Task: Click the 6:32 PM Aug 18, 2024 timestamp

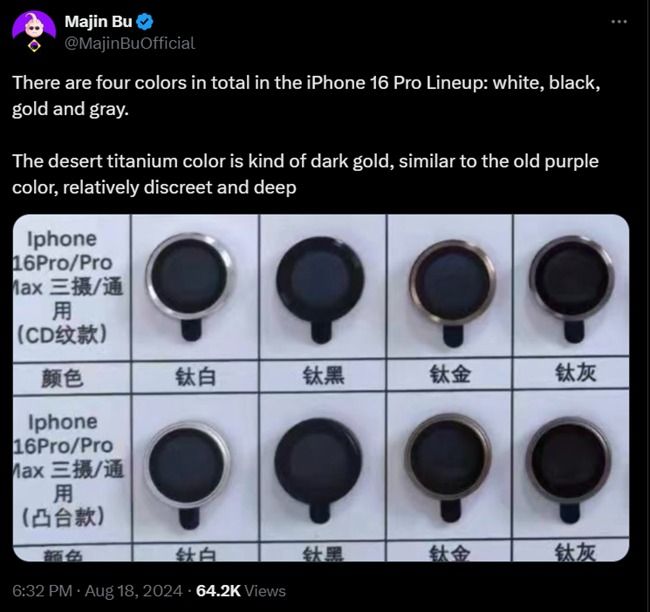Action: pyautogui.click(x=97, y=590)
